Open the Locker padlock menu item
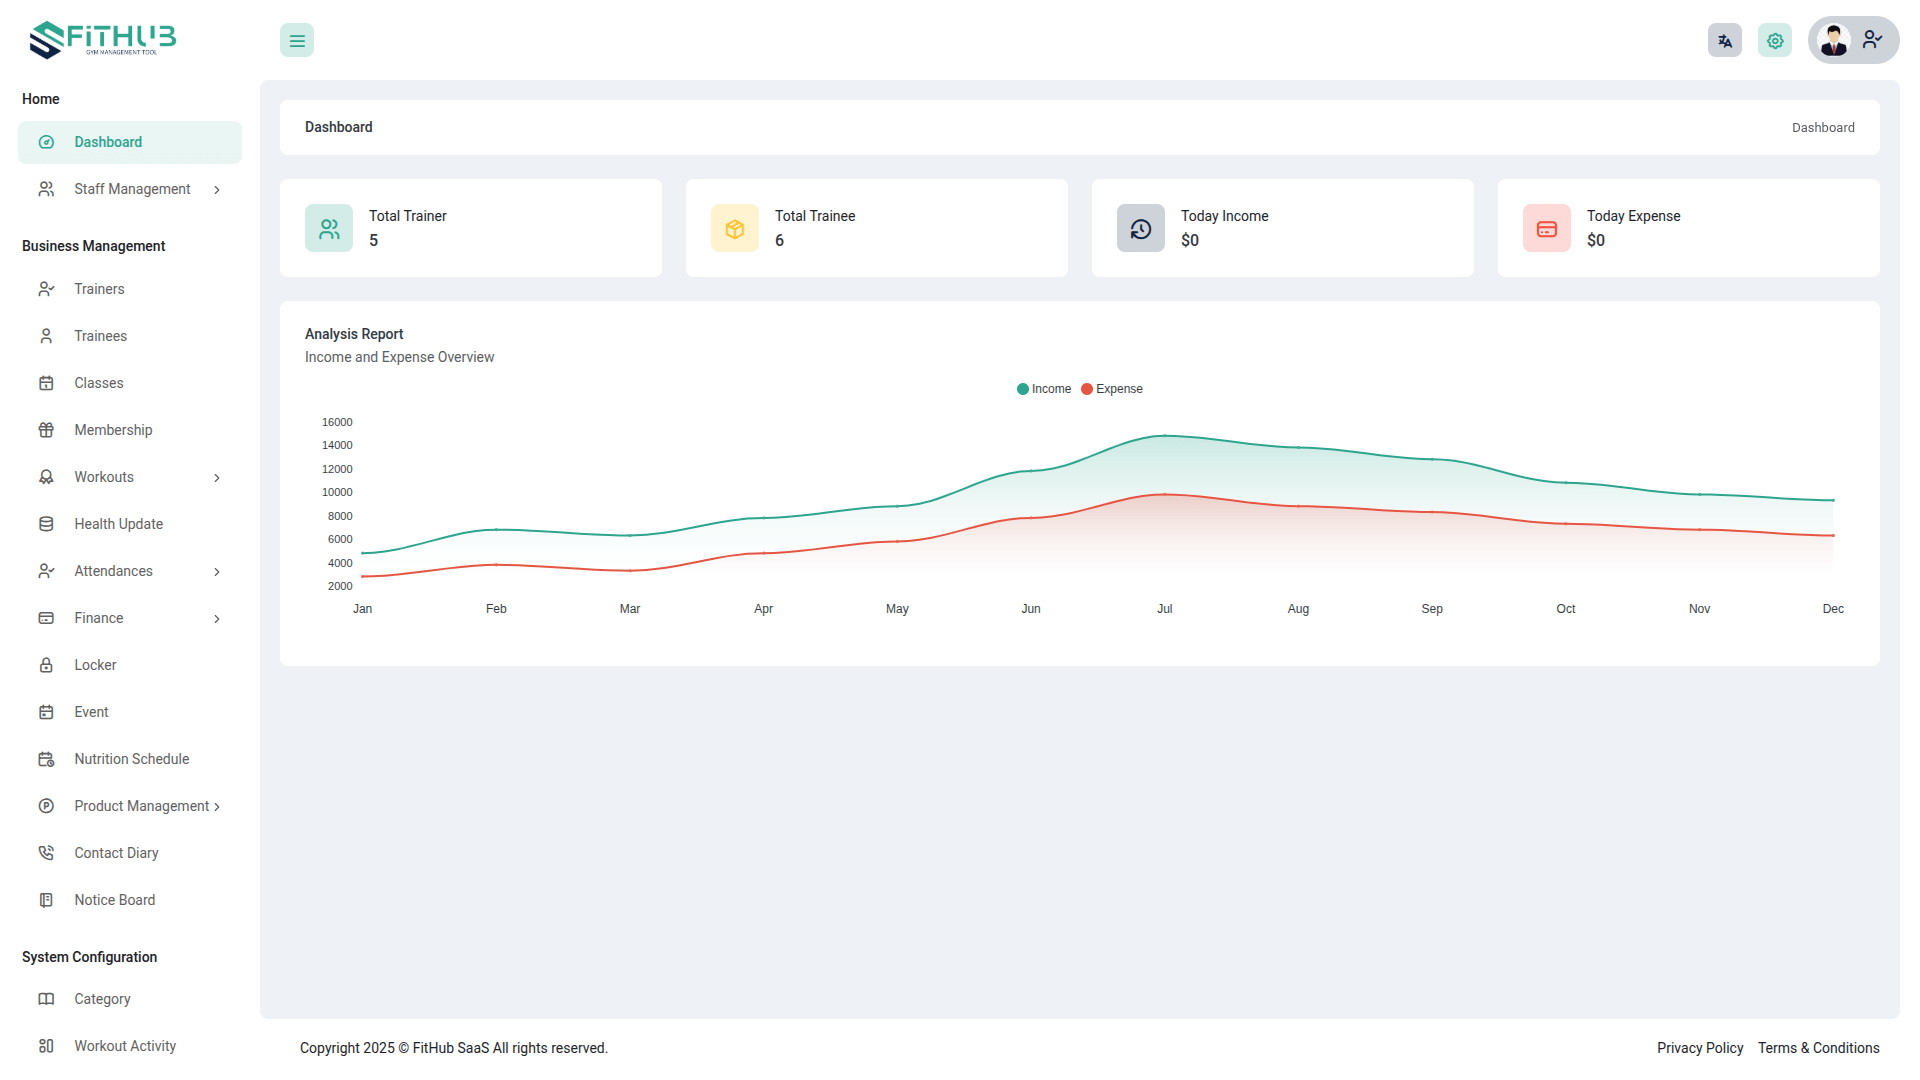 click(x=95, y=665)
